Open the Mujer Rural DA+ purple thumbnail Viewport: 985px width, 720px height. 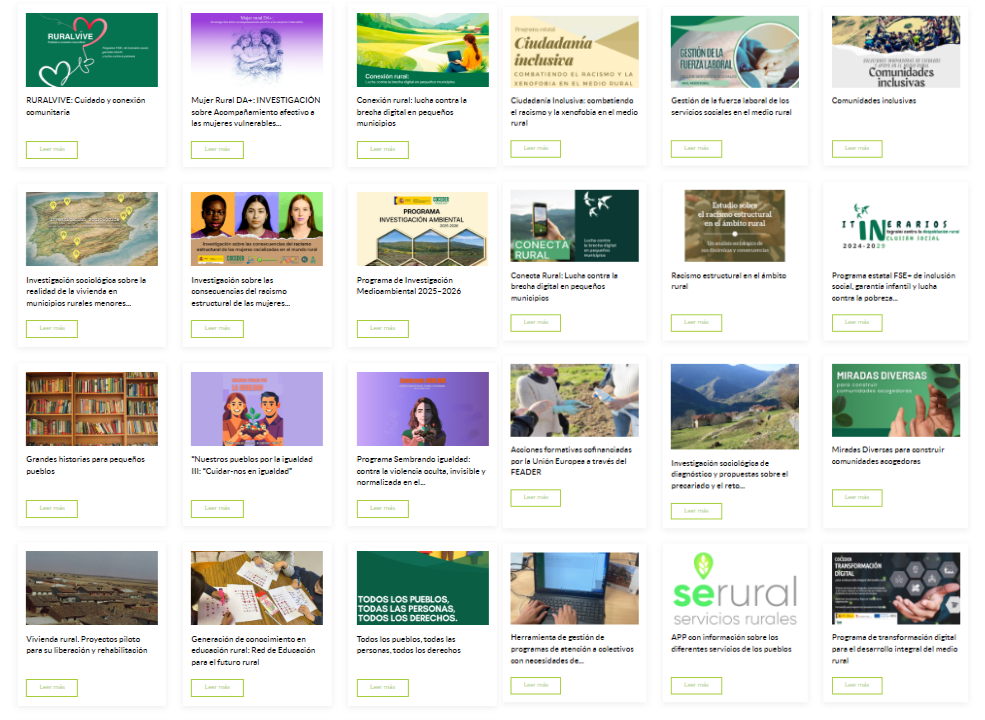coord(257,50)
